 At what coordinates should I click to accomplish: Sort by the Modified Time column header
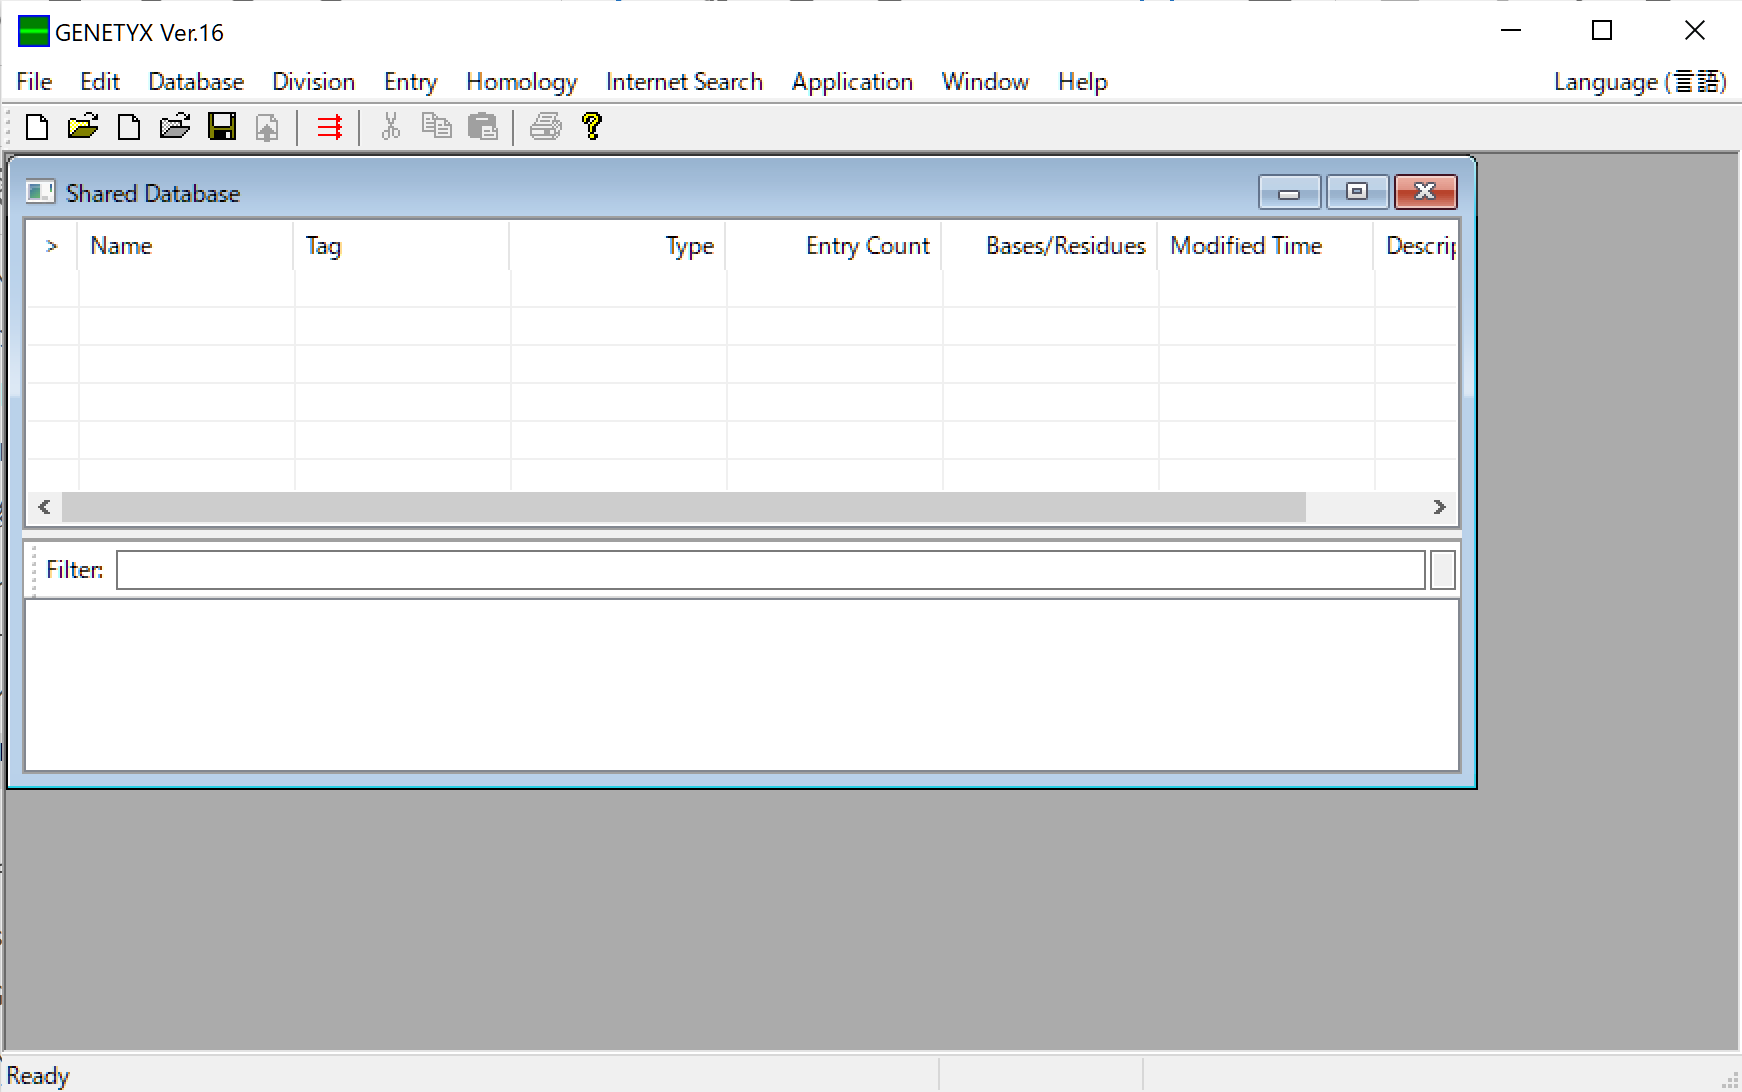[x=1266, y=246]
